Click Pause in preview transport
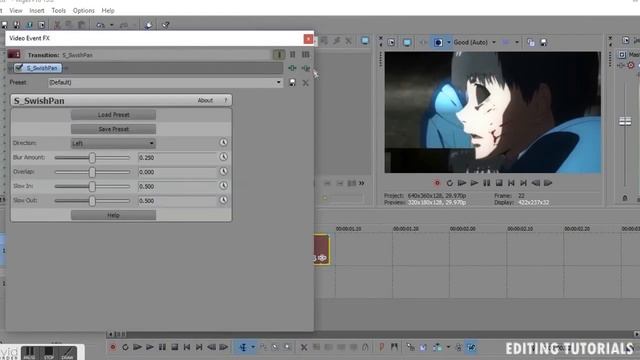The image size is (640, 360). pos(487,183)
